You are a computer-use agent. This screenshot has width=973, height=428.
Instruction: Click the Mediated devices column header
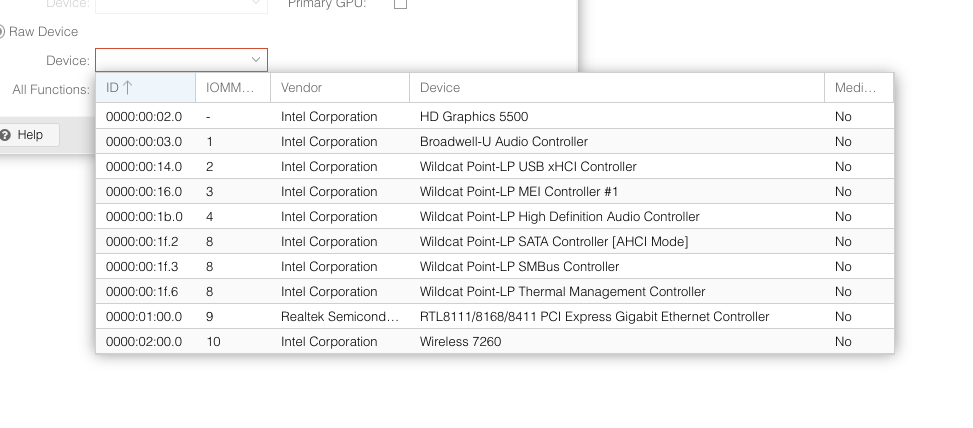pos(858,88)
